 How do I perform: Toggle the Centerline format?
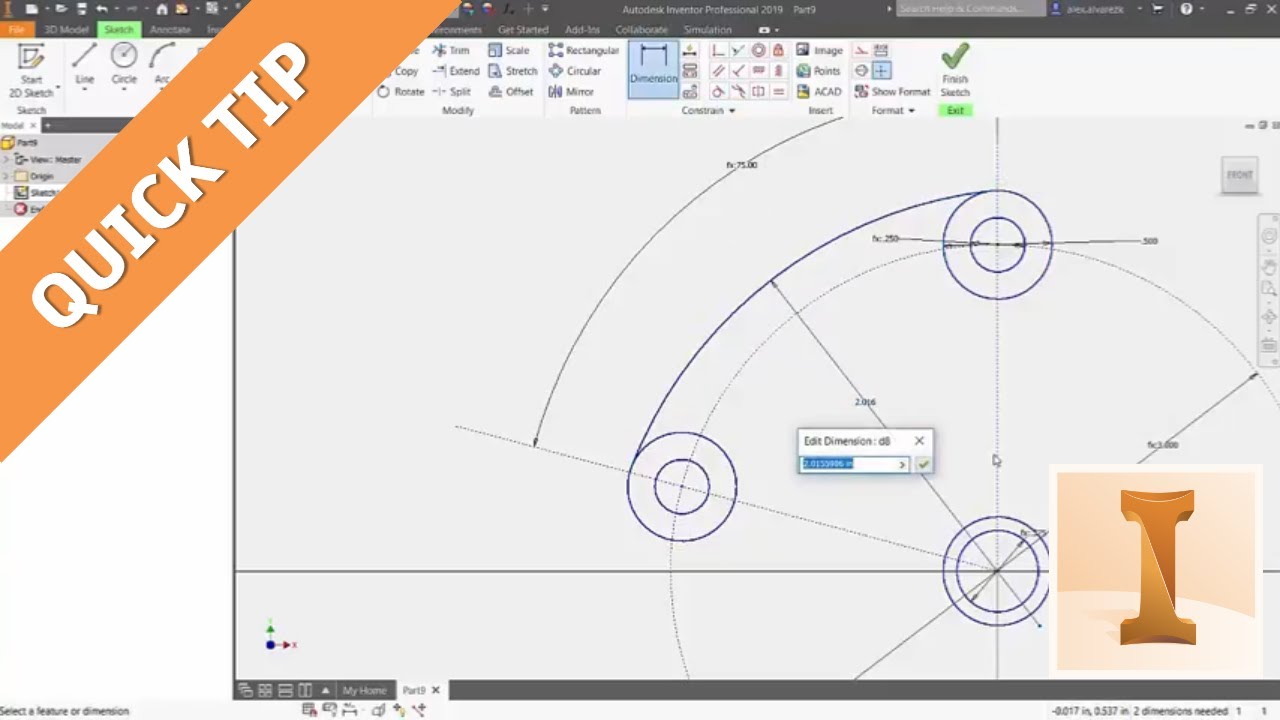[x=861, y=71]
